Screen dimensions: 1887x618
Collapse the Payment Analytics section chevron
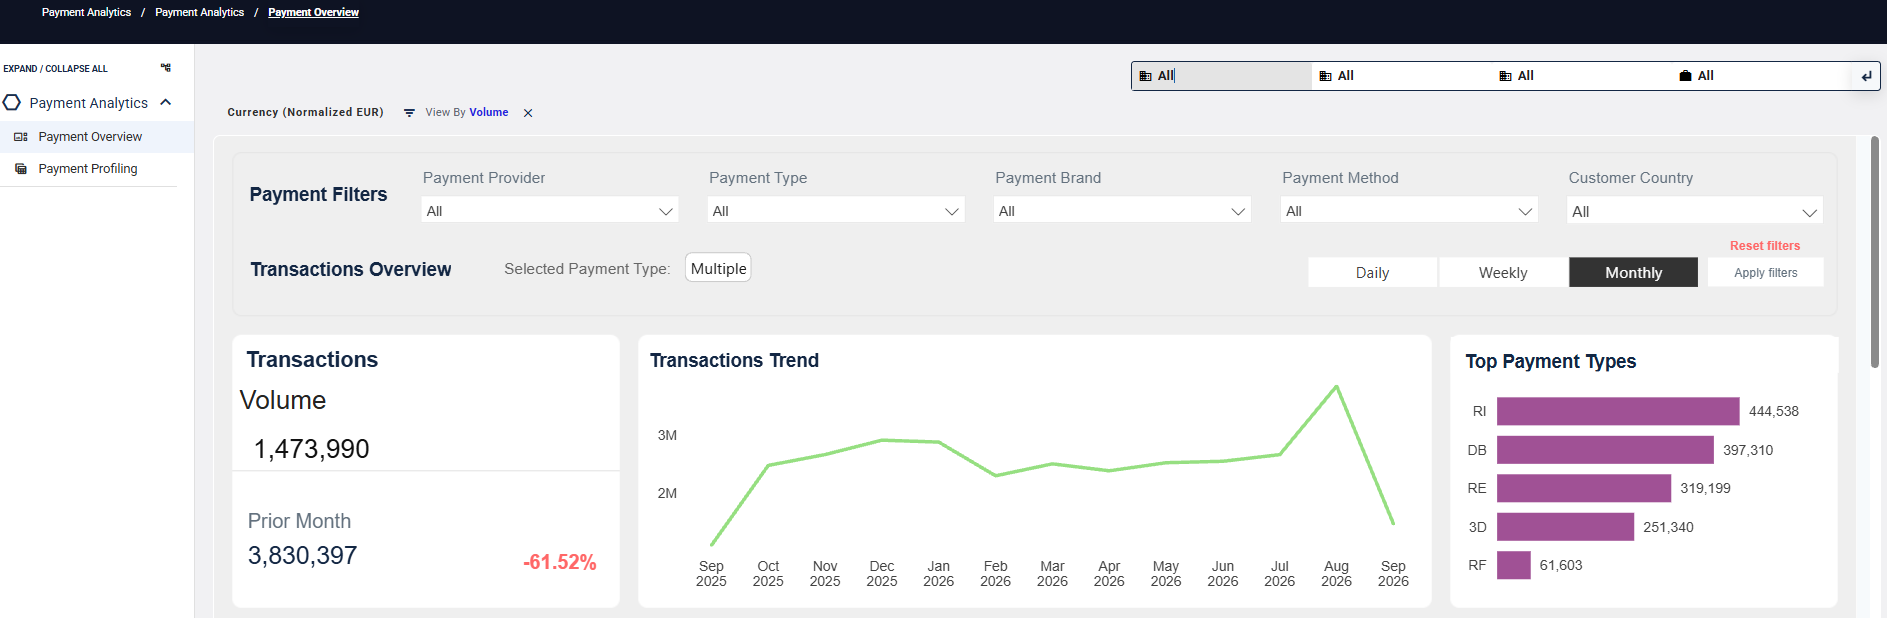[166, 102]
